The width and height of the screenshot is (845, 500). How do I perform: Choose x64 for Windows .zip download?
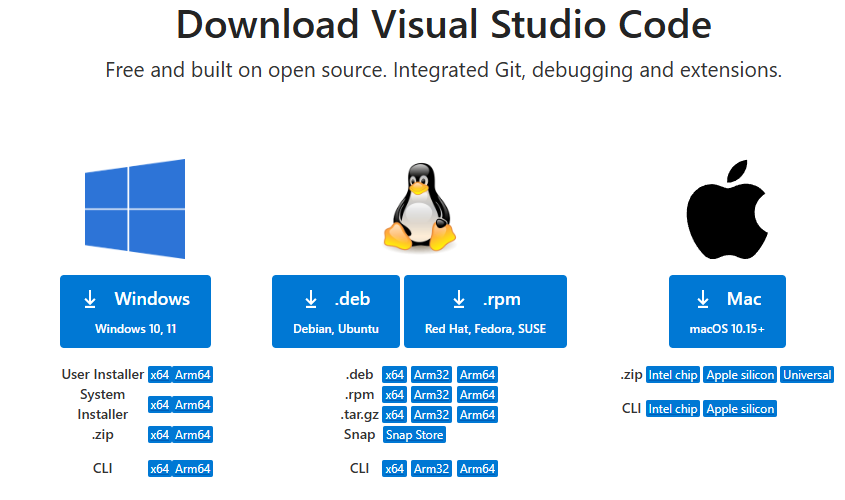click(159, 435)
